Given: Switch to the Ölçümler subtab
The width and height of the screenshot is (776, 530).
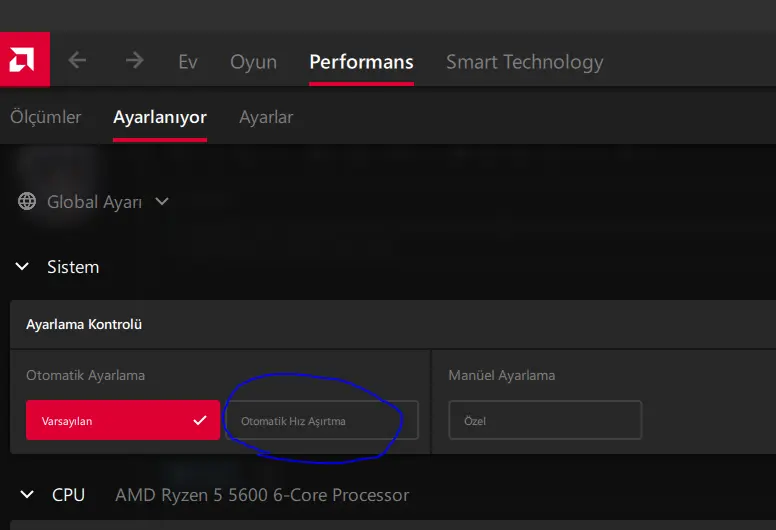Looking at the screenshot, I should (46, 117).
